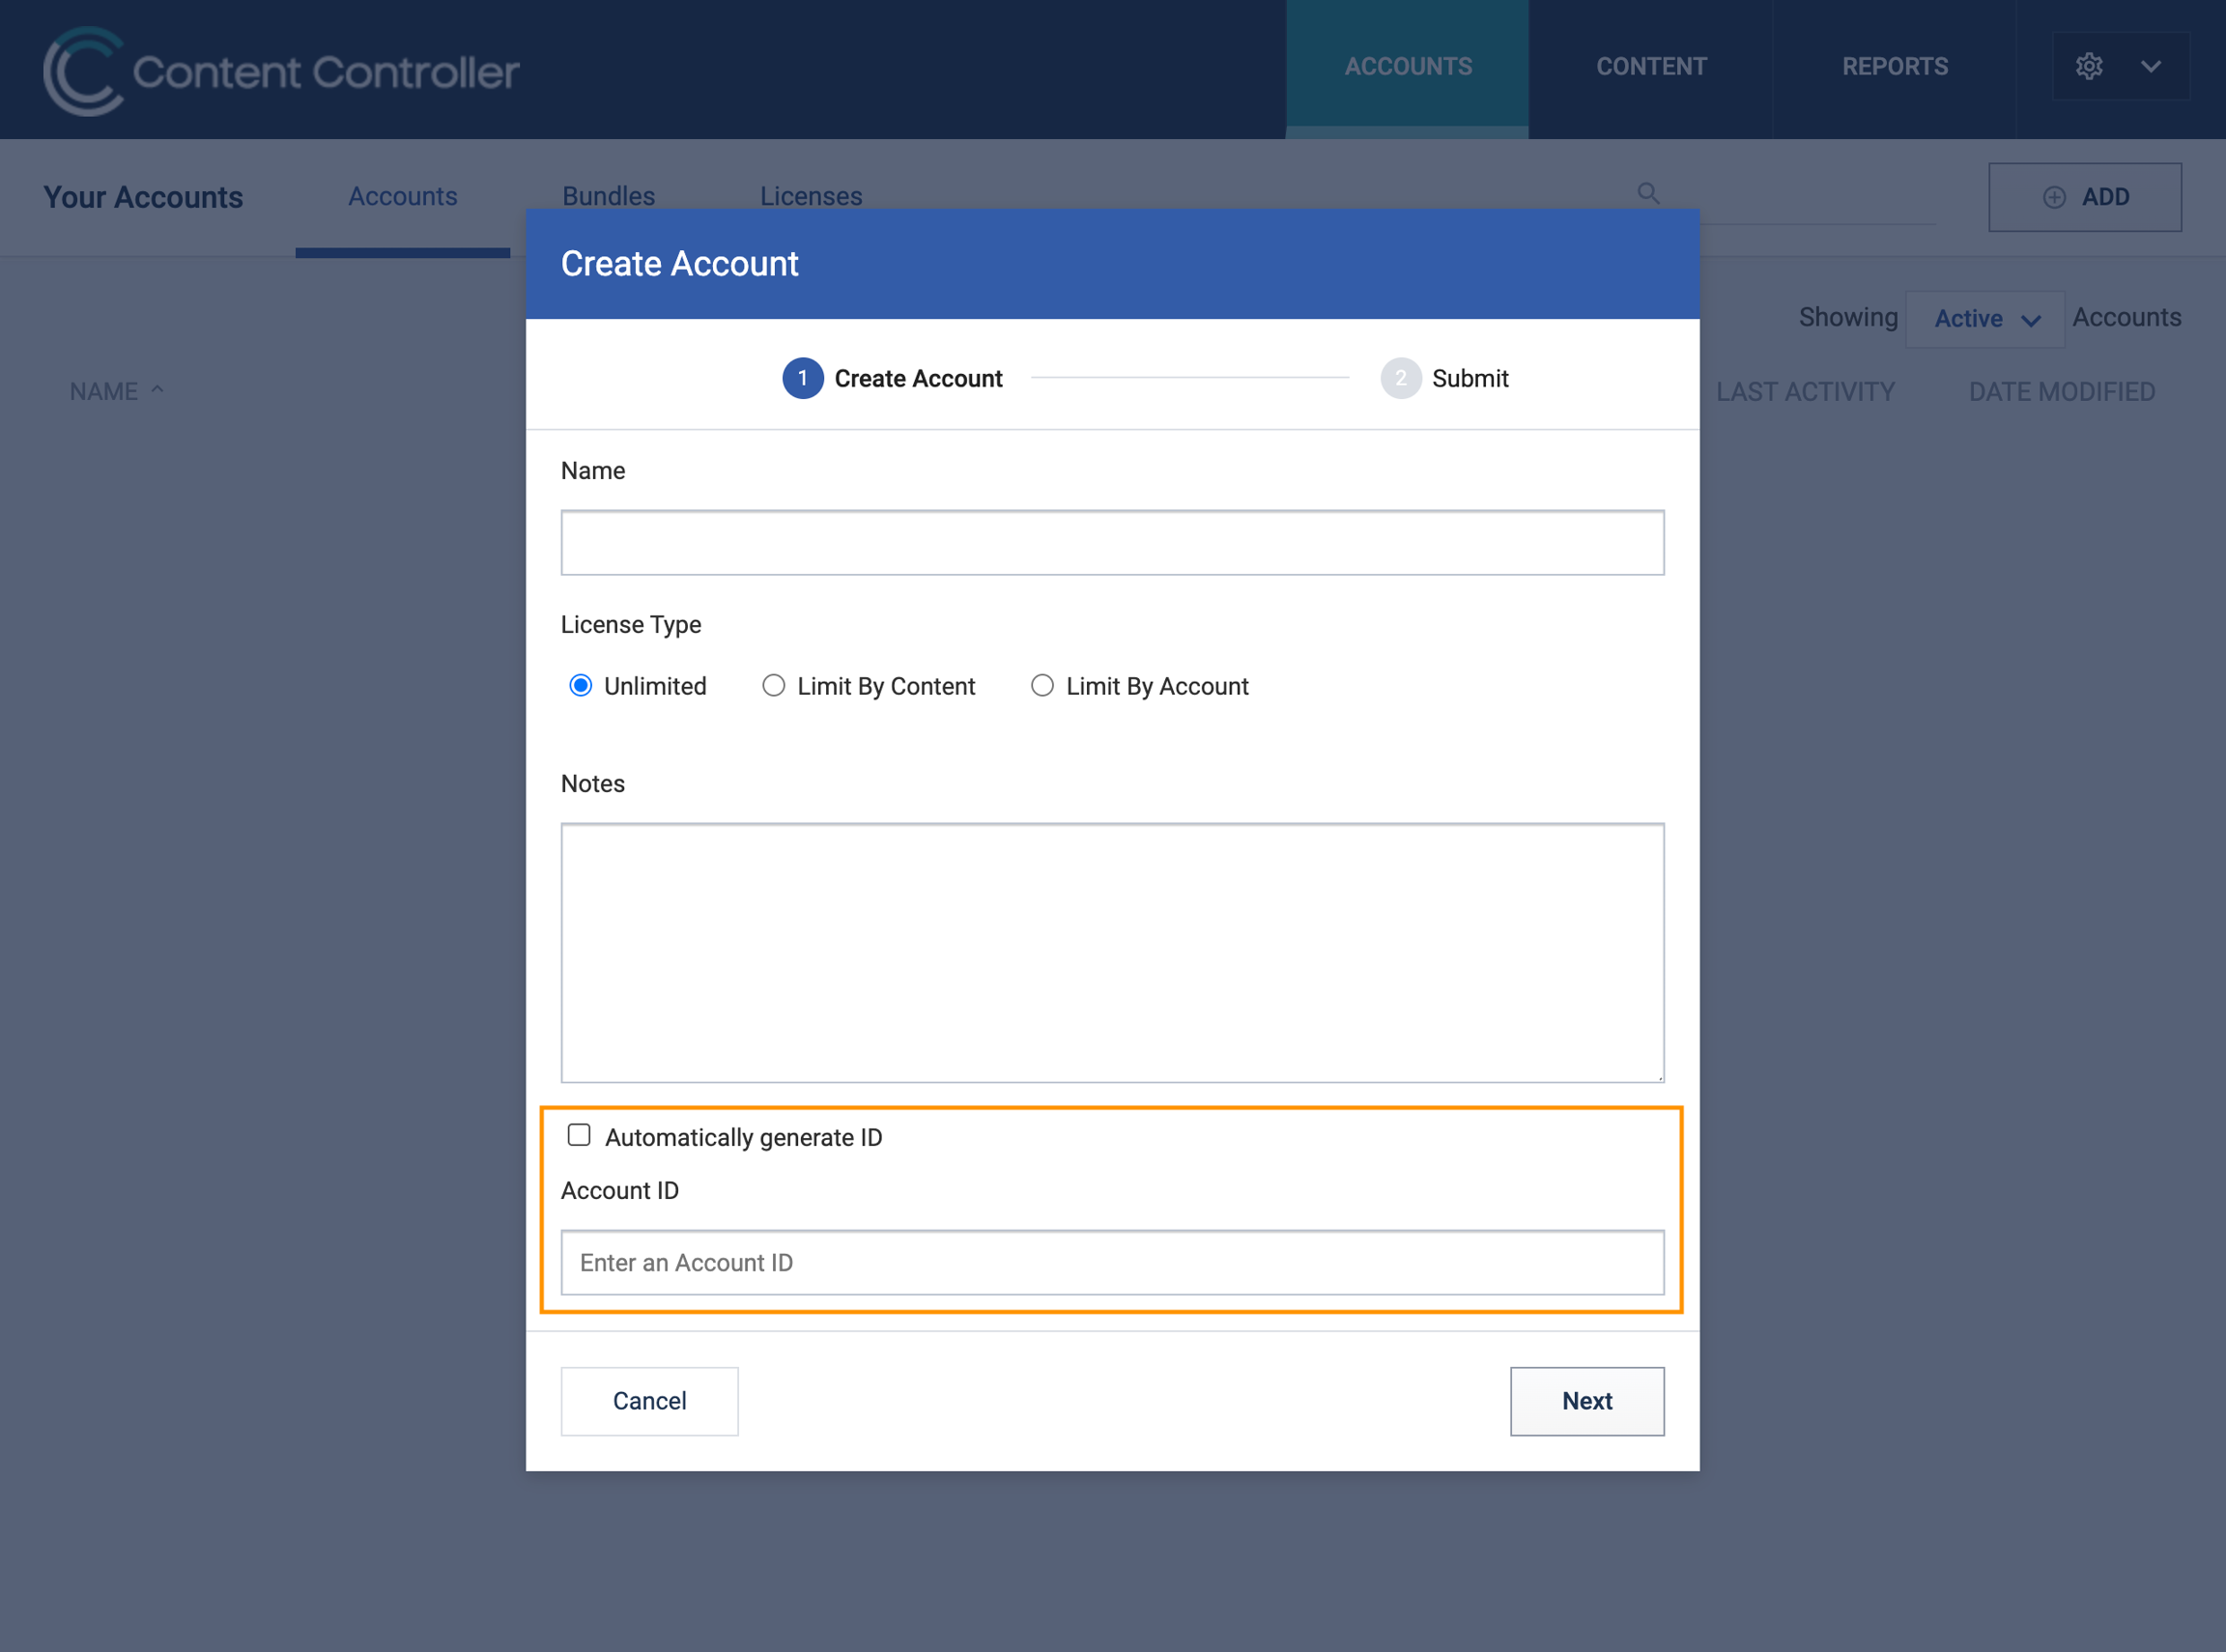Open the ACCOUNTS top navigation tab
The image size is (2226, 1652).
(x=1407, y=67)
